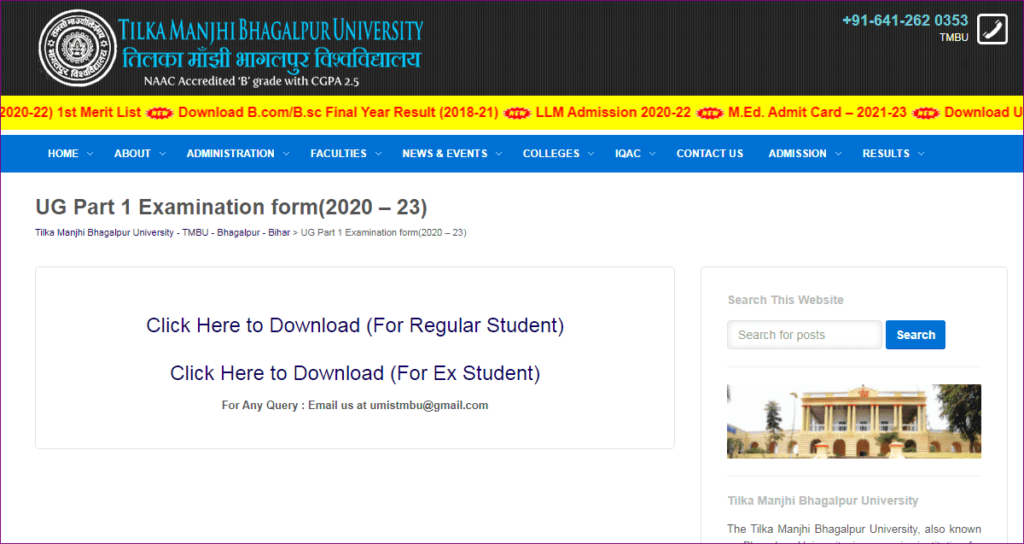Open the Colleges menu

tap(557, 153)
